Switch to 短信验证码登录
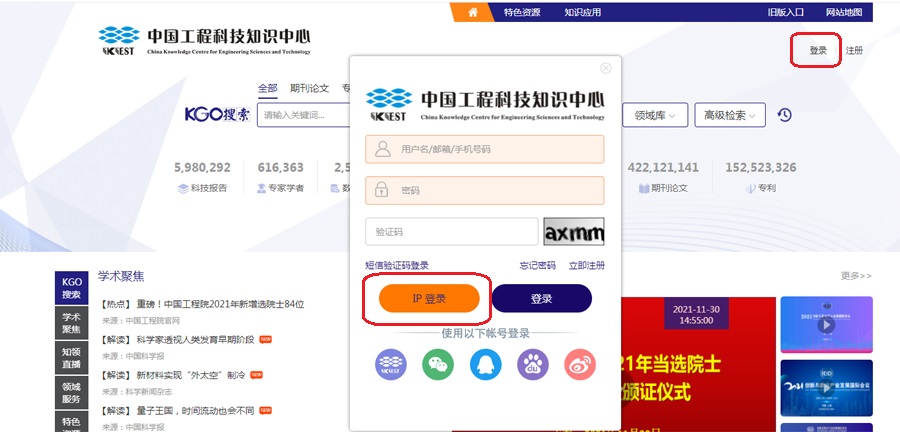The image size is (900, 432). pyautogui.click(x=397, y=266)
